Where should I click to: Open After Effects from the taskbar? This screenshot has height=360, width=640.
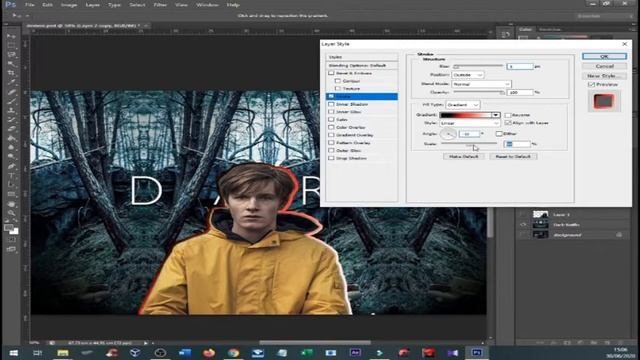(355, 353)
